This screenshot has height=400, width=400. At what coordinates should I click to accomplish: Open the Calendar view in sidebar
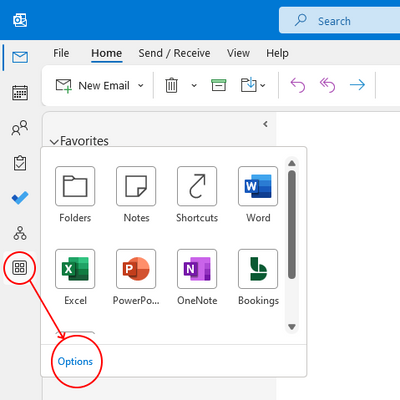[20, 93]
